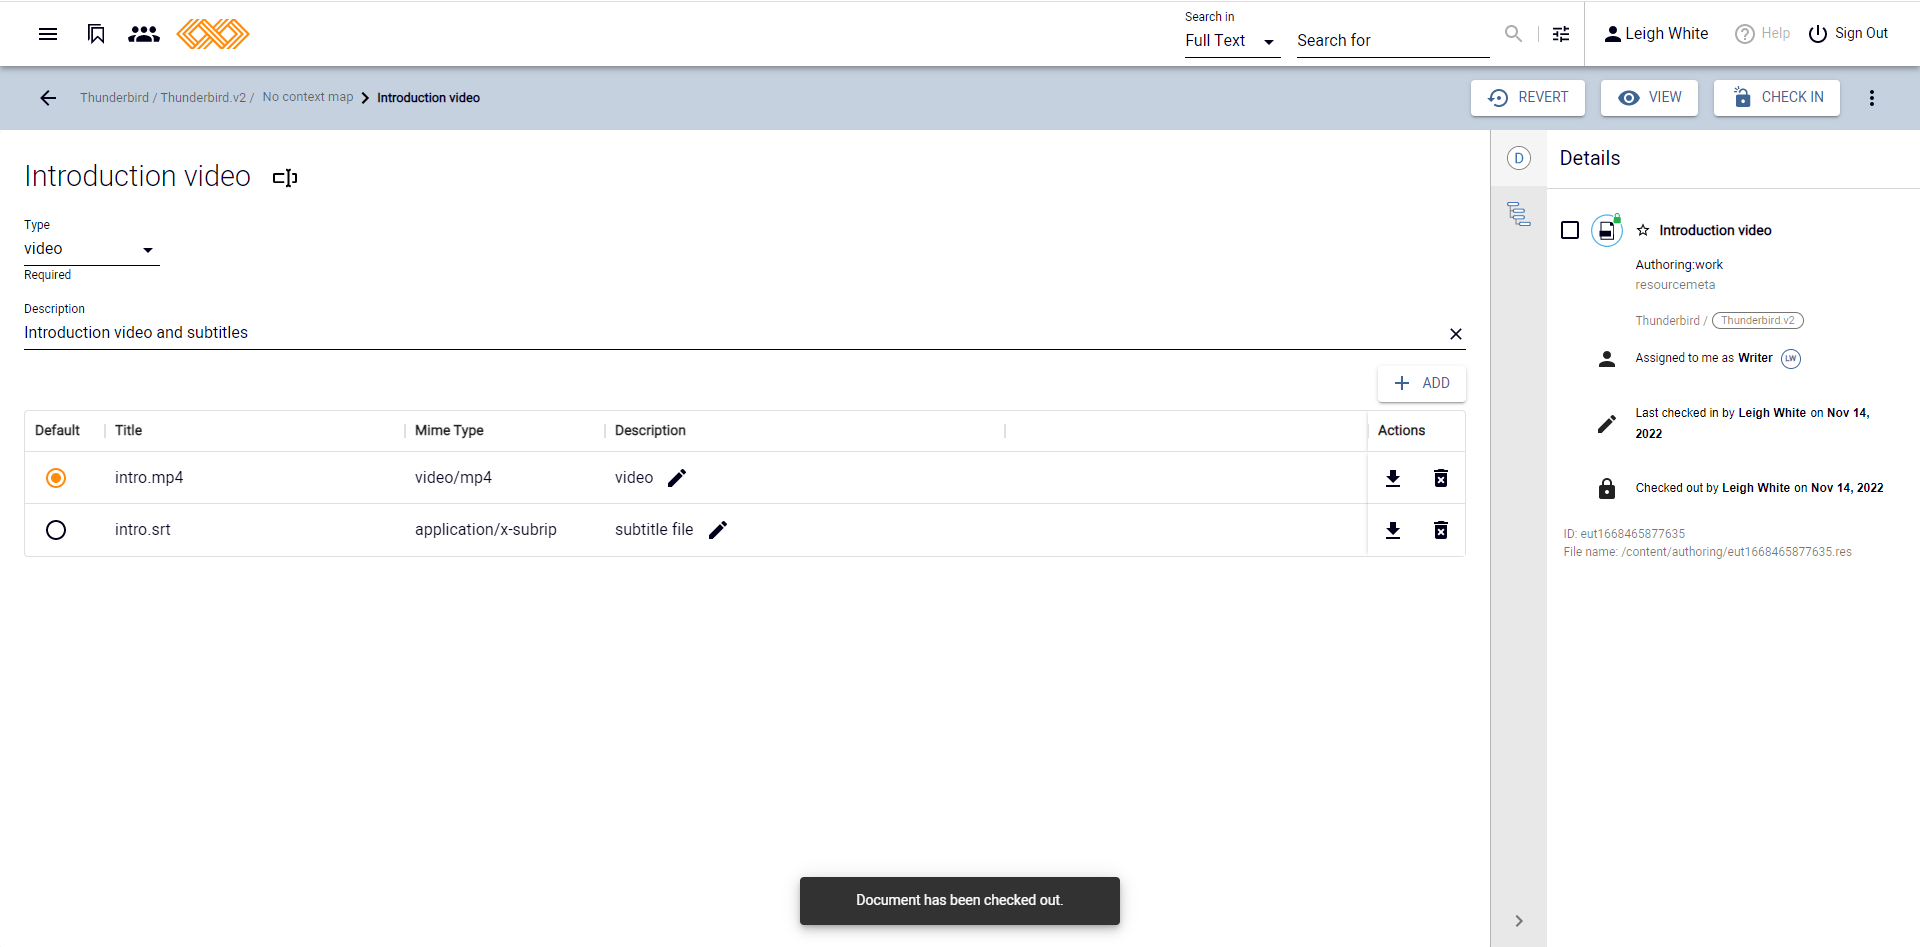Open the advanced search filter icon

(1560, 34)
